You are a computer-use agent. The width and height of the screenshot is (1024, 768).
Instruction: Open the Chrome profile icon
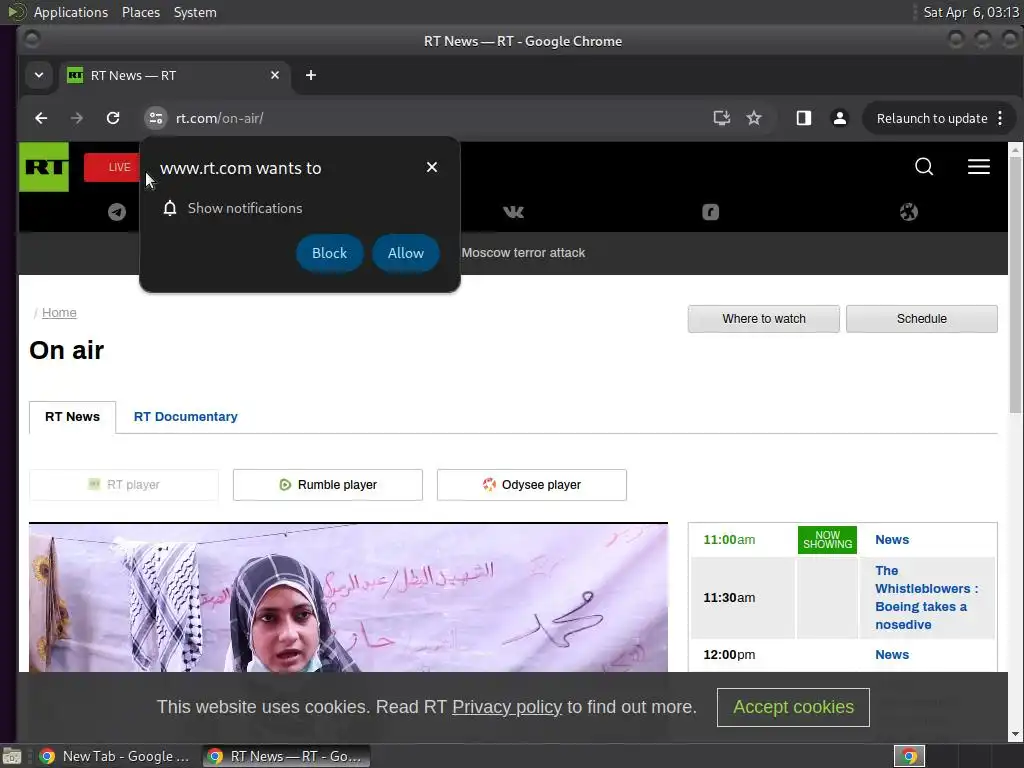coord(839,118)
